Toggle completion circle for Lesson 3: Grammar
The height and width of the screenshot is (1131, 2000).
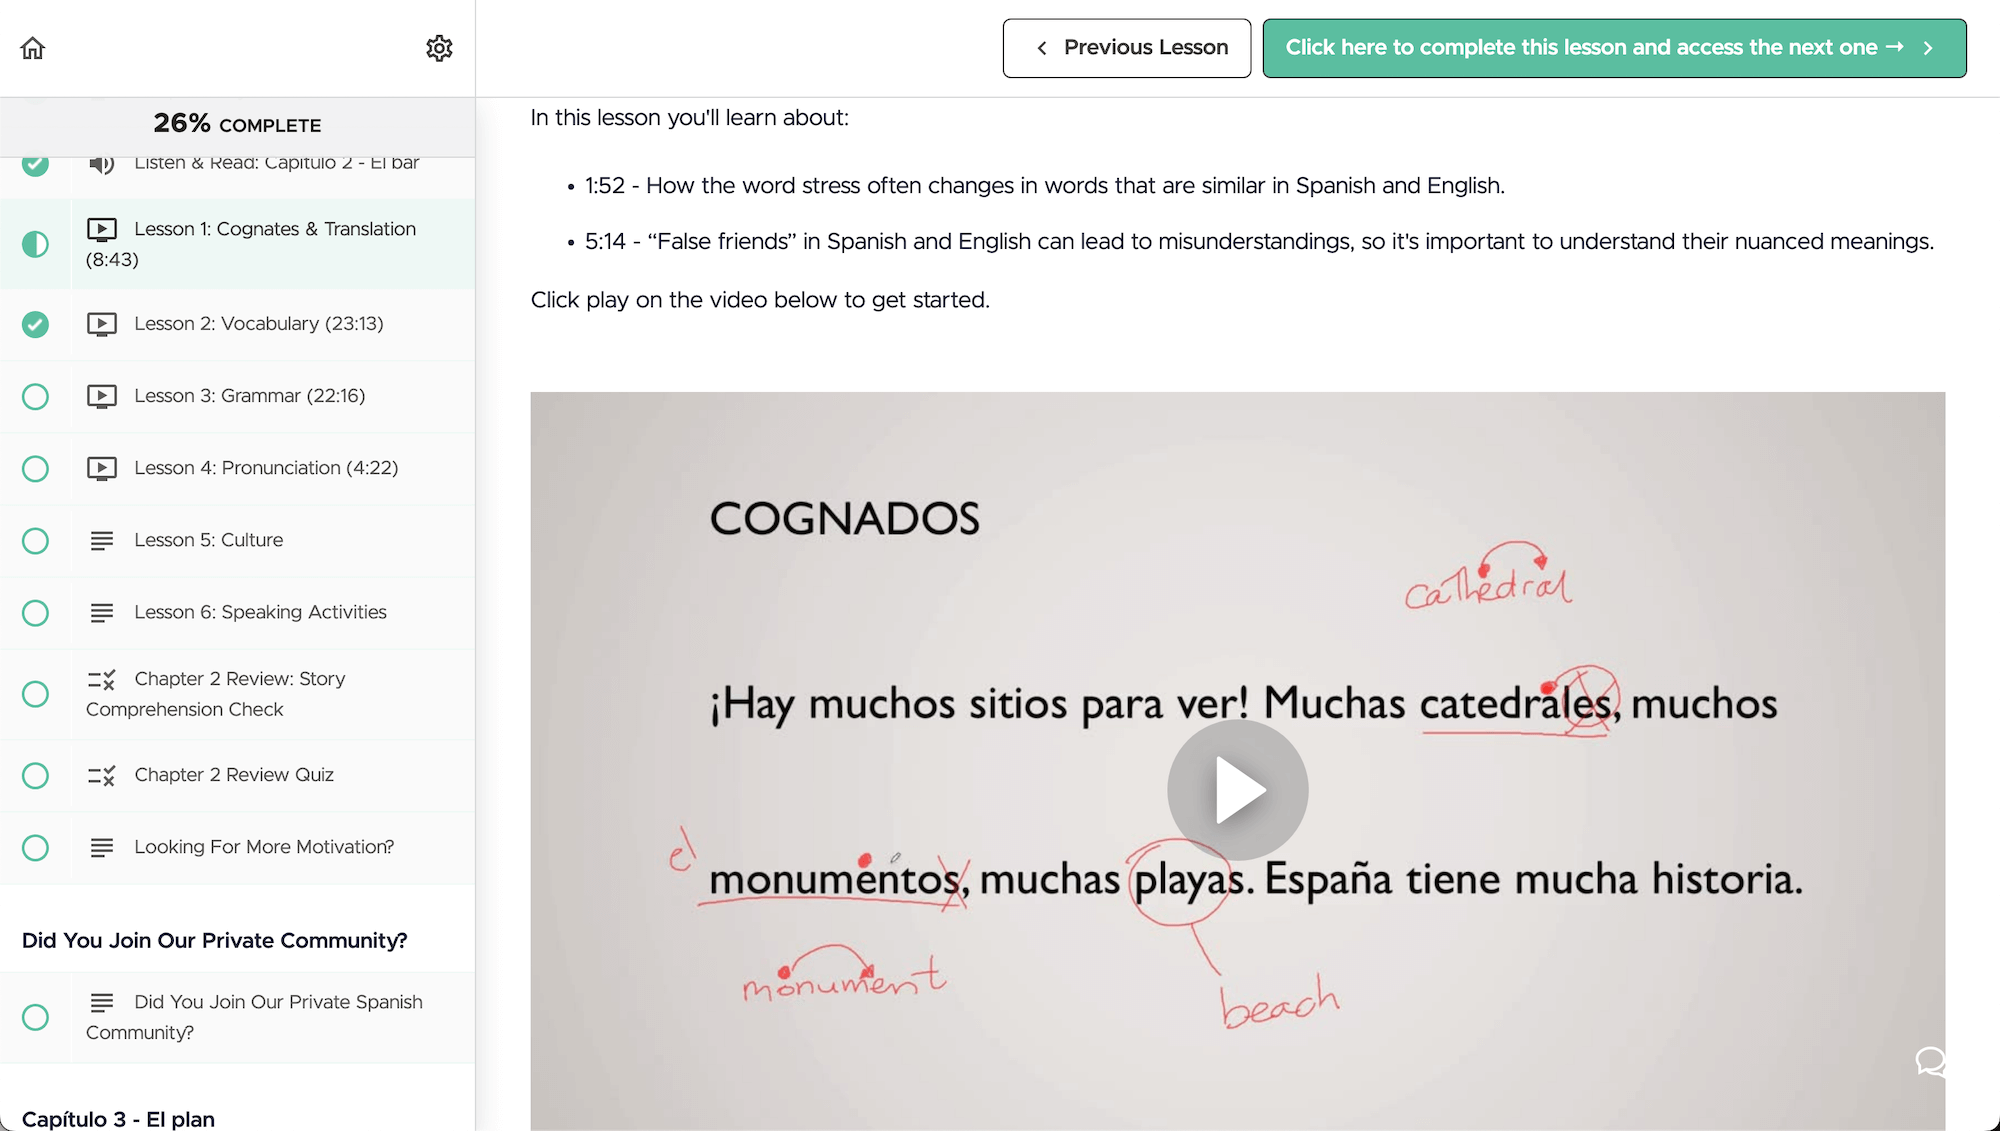click(36, 396)
